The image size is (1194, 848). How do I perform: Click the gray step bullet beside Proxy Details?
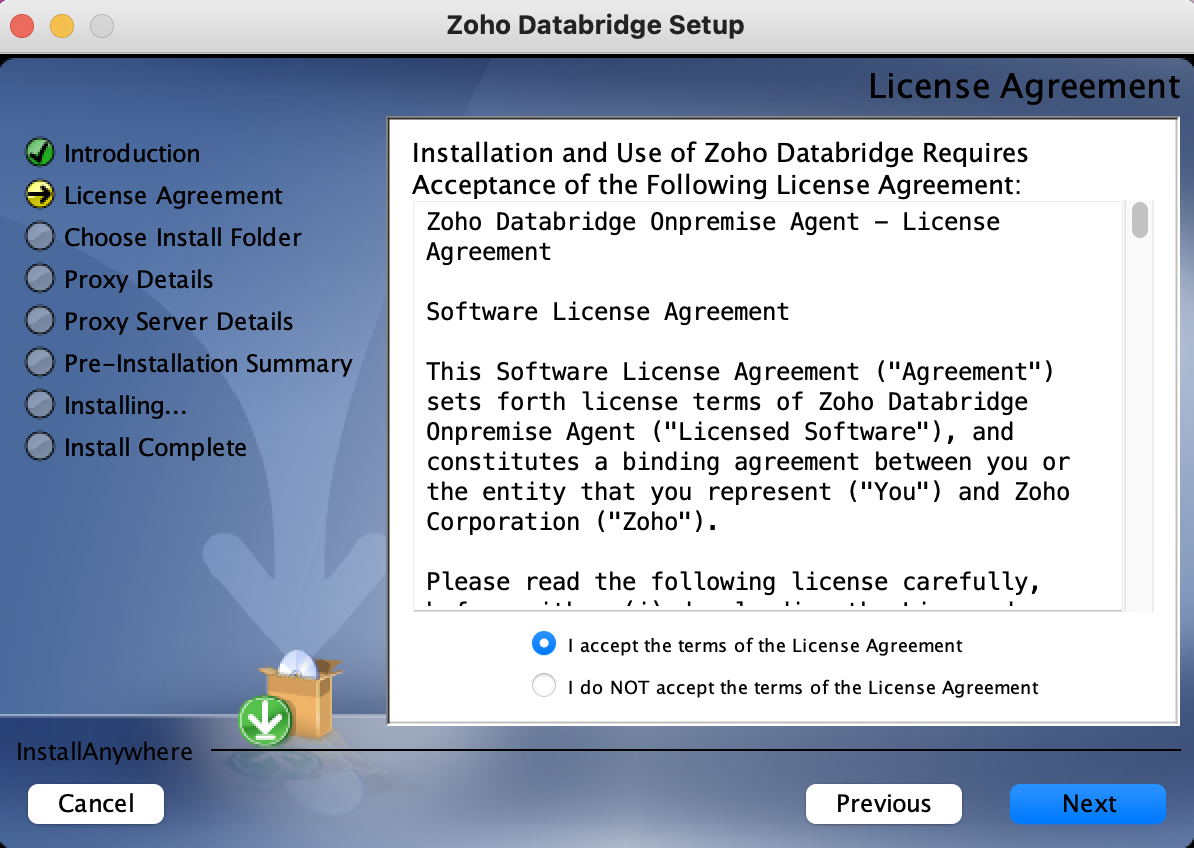[x=40, y=279]
